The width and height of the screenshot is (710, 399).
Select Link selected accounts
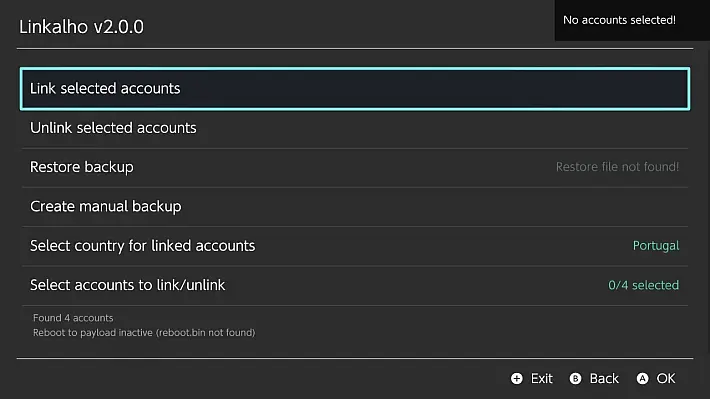(355, 89)
